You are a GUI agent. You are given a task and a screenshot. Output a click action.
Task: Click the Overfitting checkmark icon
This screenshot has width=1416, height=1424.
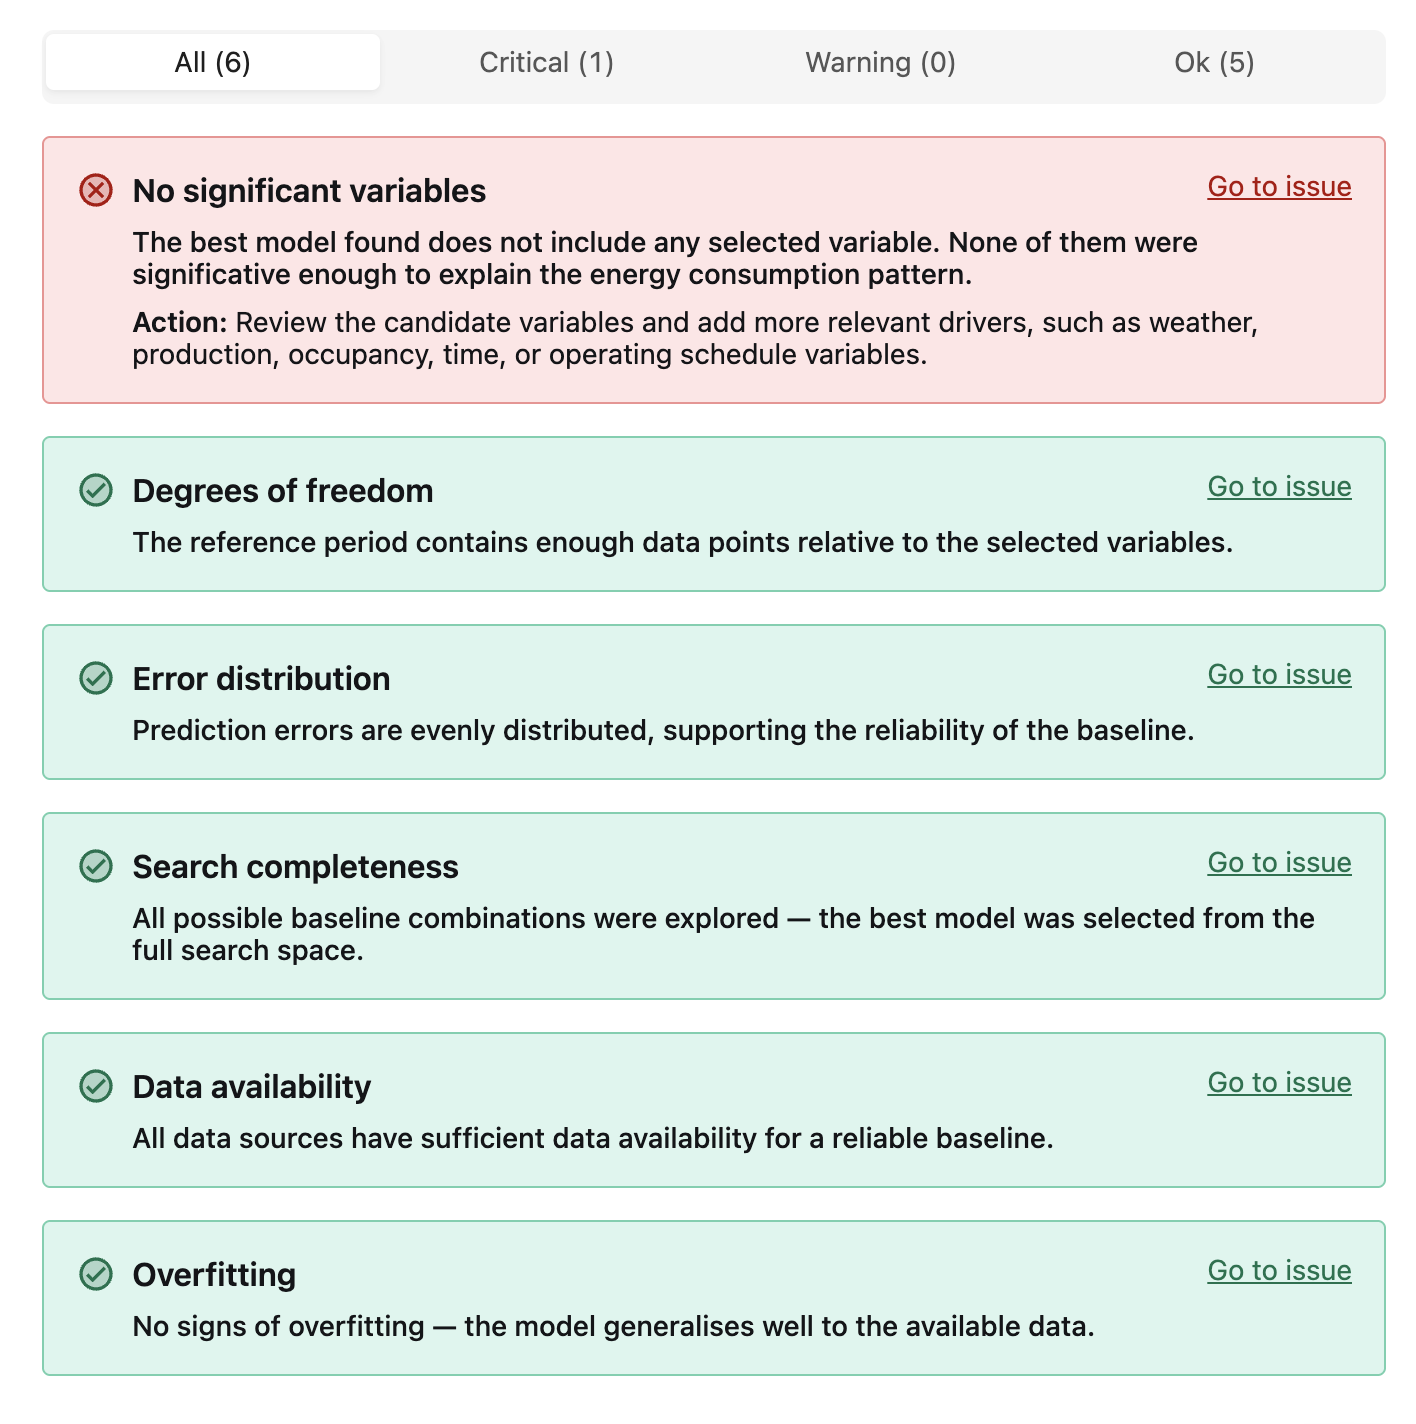(x=96, y=1274)
